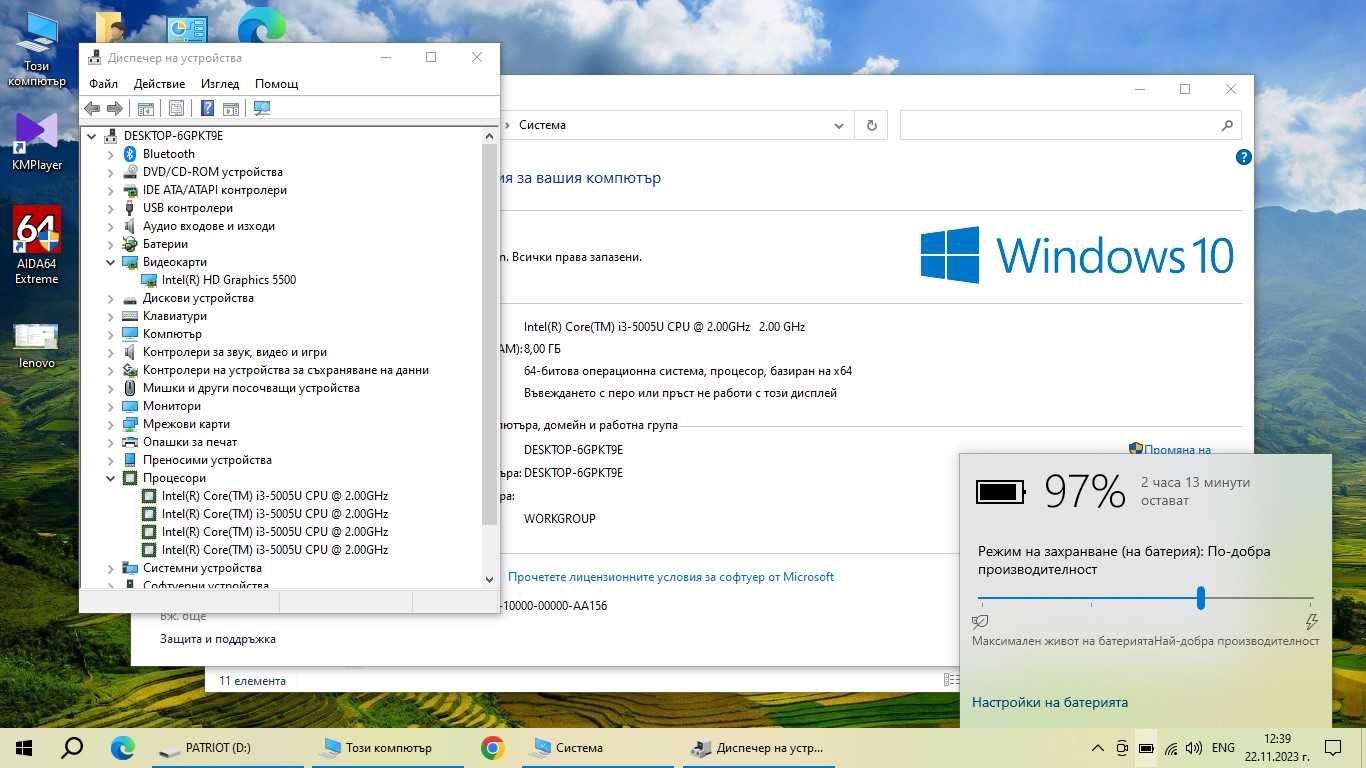Screen dimensions: 1366x768
Task: Open the Изглед menu
Action: pos(220,84)
